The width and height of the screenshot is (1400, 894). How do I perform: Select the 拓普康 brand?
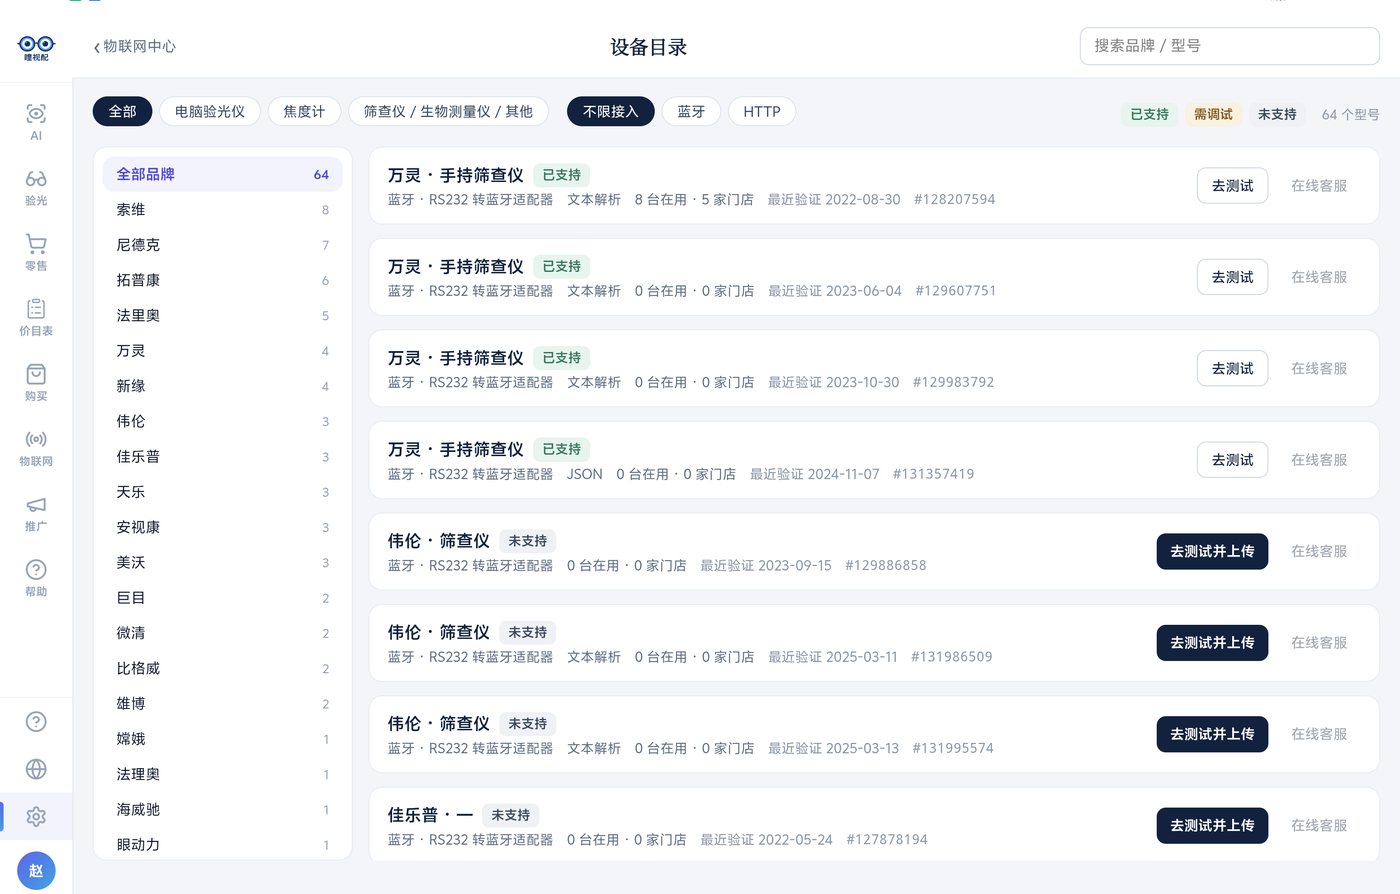pos(223,280)
